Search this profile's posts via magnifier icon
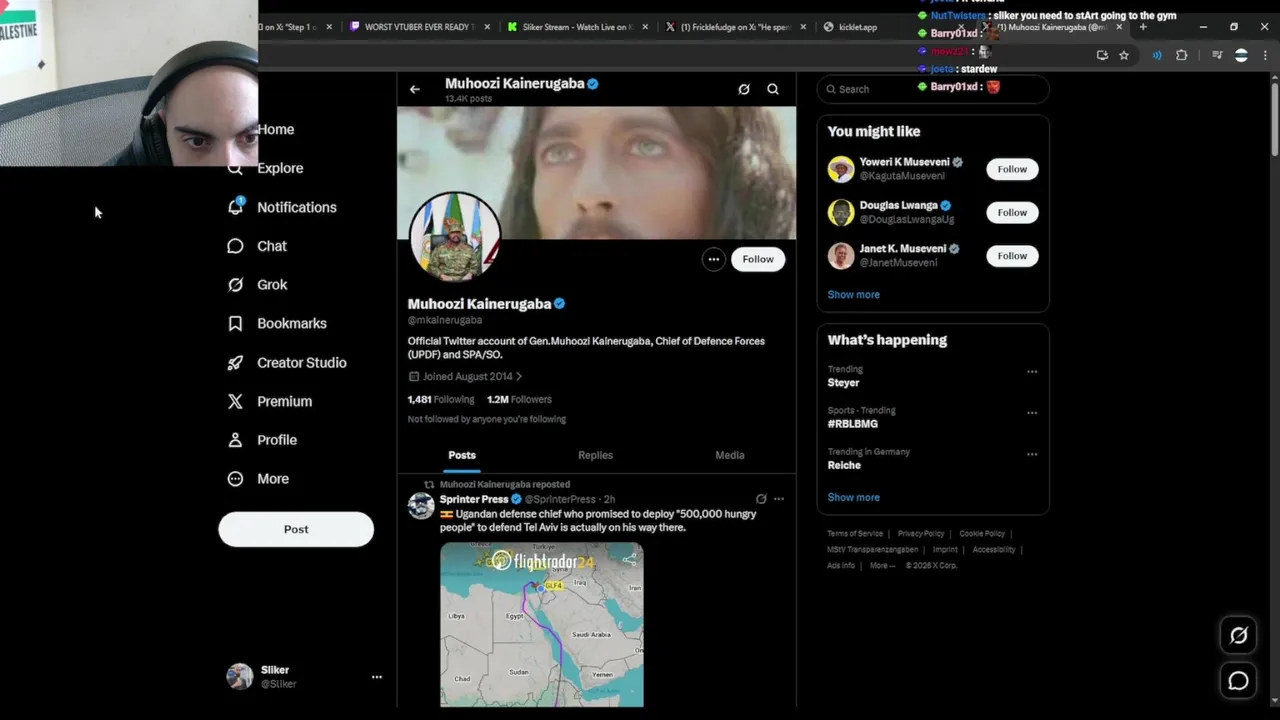This screenshot has width=1280, height=720. pos(773,89)
